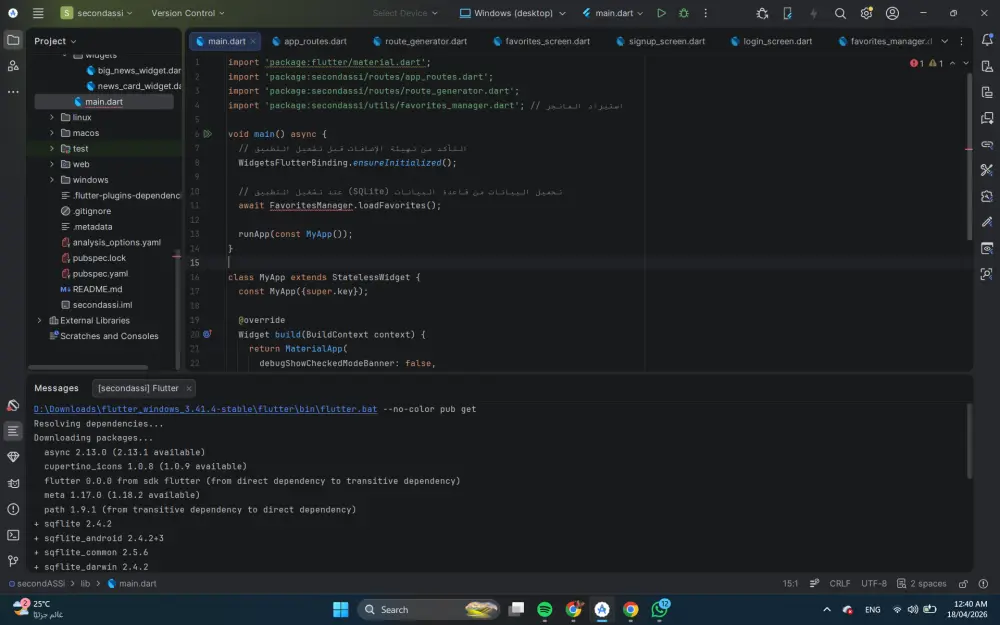Screen dimensions: 1000x625
Task: Expand the macos folder
Action: (52, 133)
